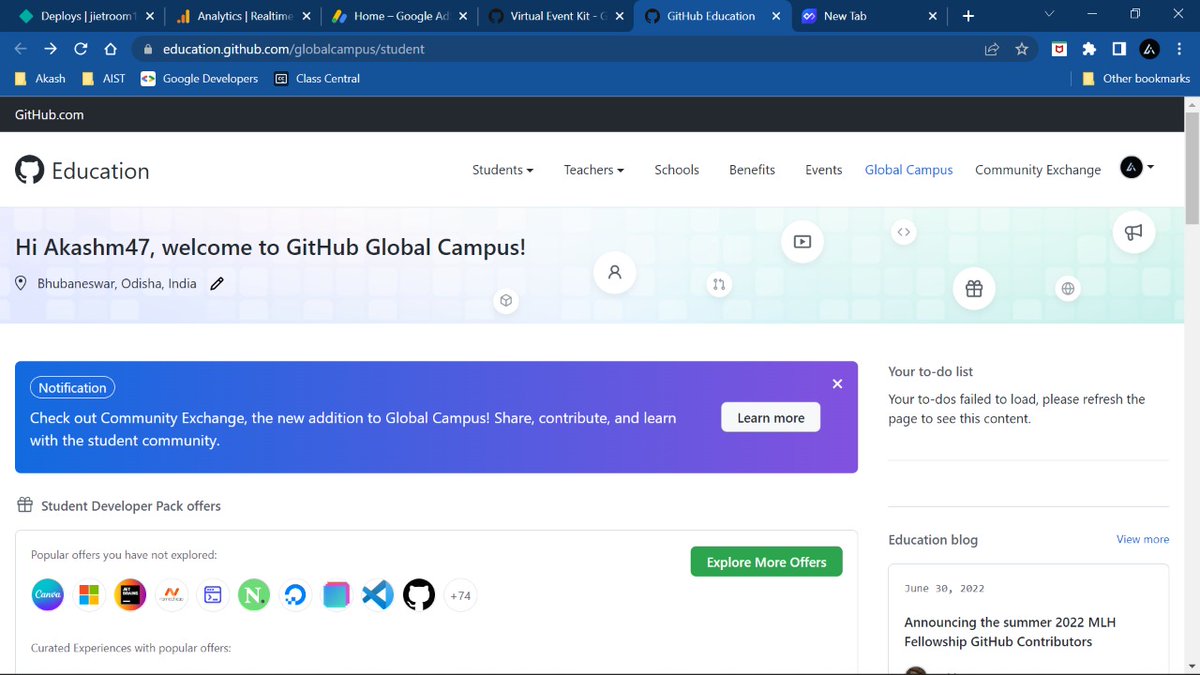Viewport: 1200px width, 675px height.
Task: Click the gift icon beside Student Developer Pack offers
Action: (25, 505)
